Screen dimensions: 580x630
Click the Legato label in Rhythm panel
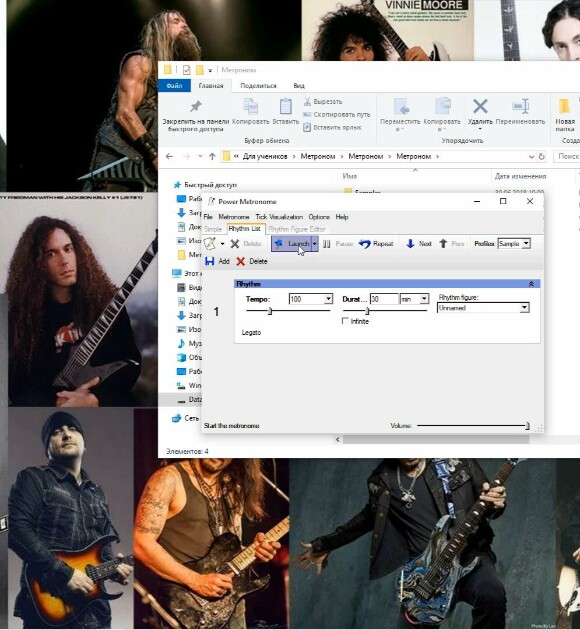tap(251, 333)
